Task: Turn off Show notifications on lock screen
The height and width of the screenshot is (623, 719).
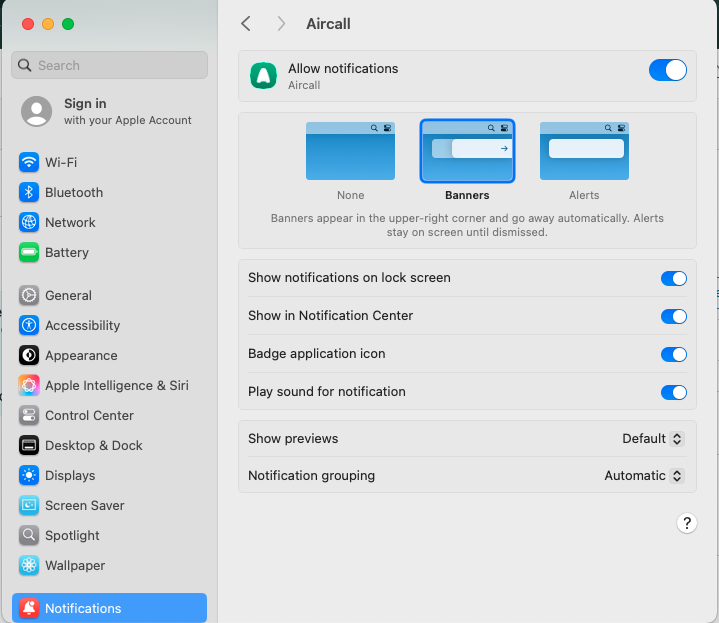Action: [673, 278]
